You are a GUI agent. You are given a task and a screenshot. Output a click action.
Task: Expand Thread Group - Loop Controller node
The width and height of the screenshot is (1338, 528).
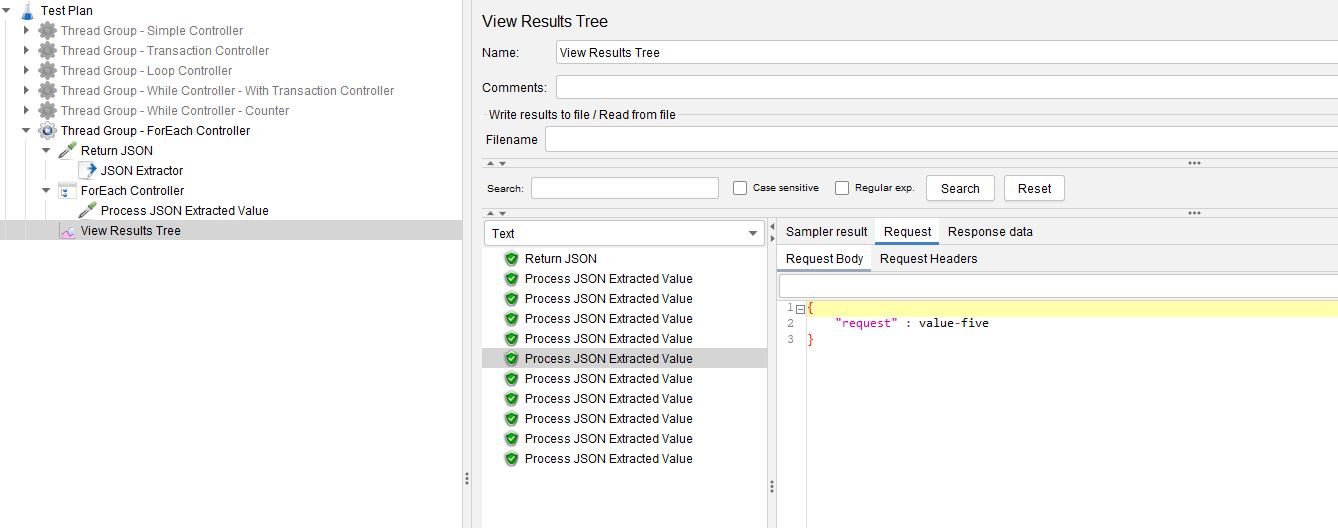[27, 71]
